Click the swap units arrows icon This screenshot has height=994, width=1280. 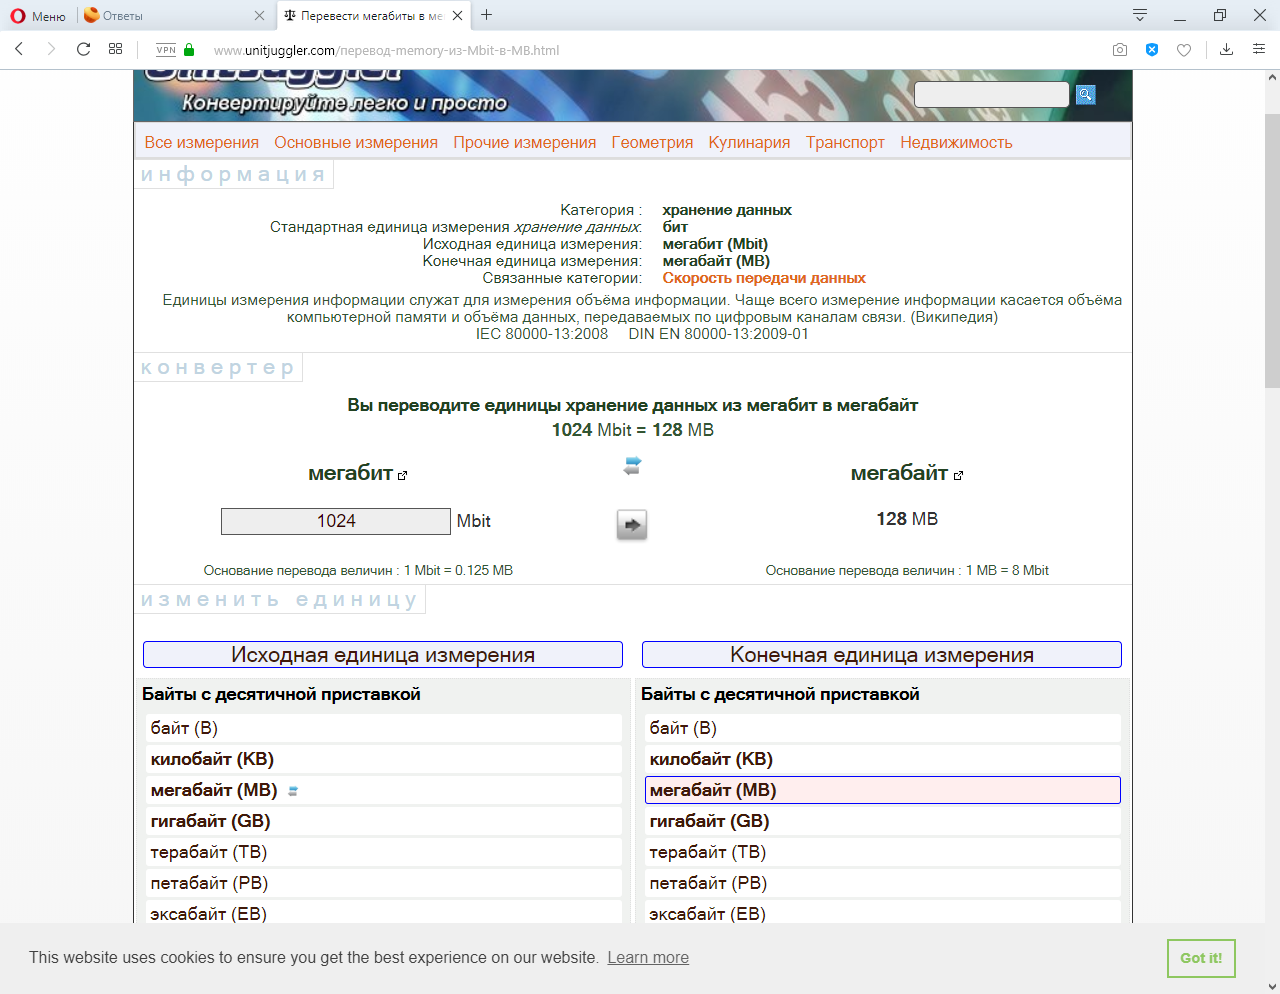(x=632, y=466)
